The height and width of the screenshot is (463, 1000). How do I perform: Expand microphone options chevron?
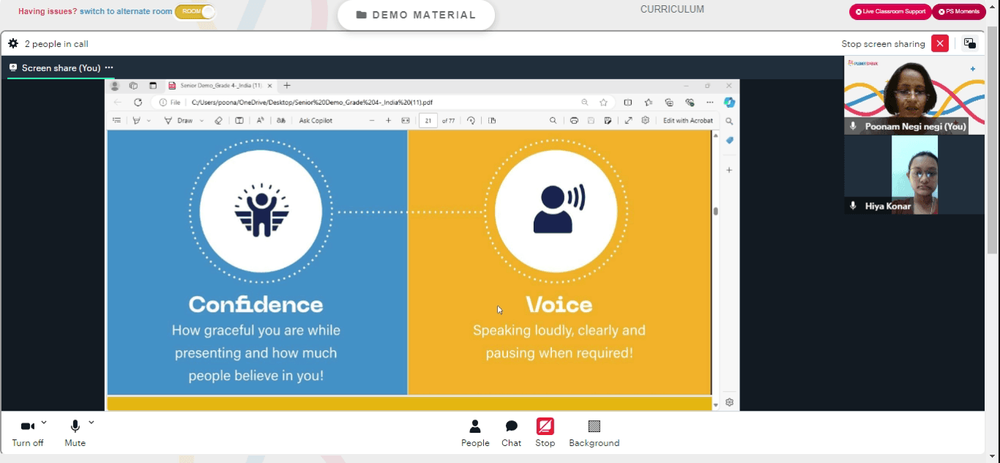click(x=91, y=422)
